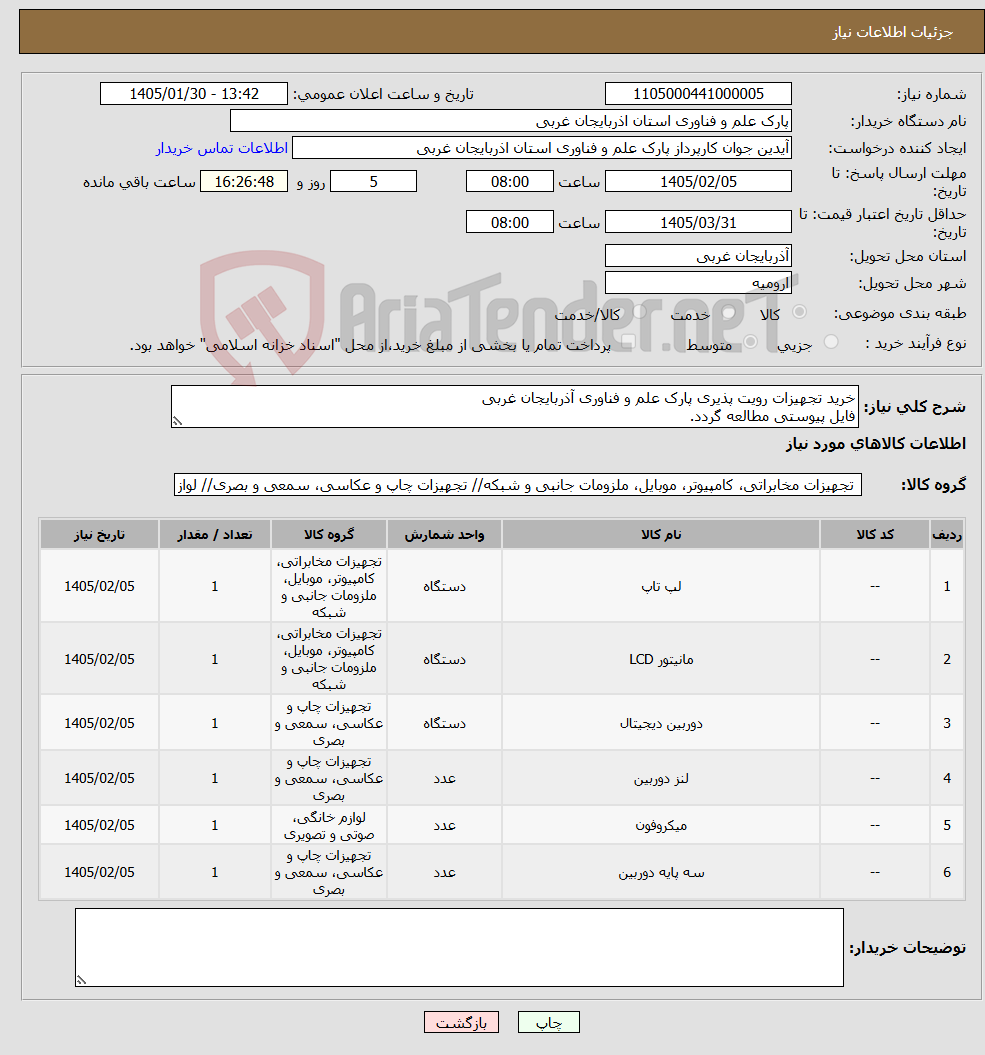Click the نام دستگاه خریدار field
The image size is (985, 1055).
pyautogui.click(x=511, y=121)
